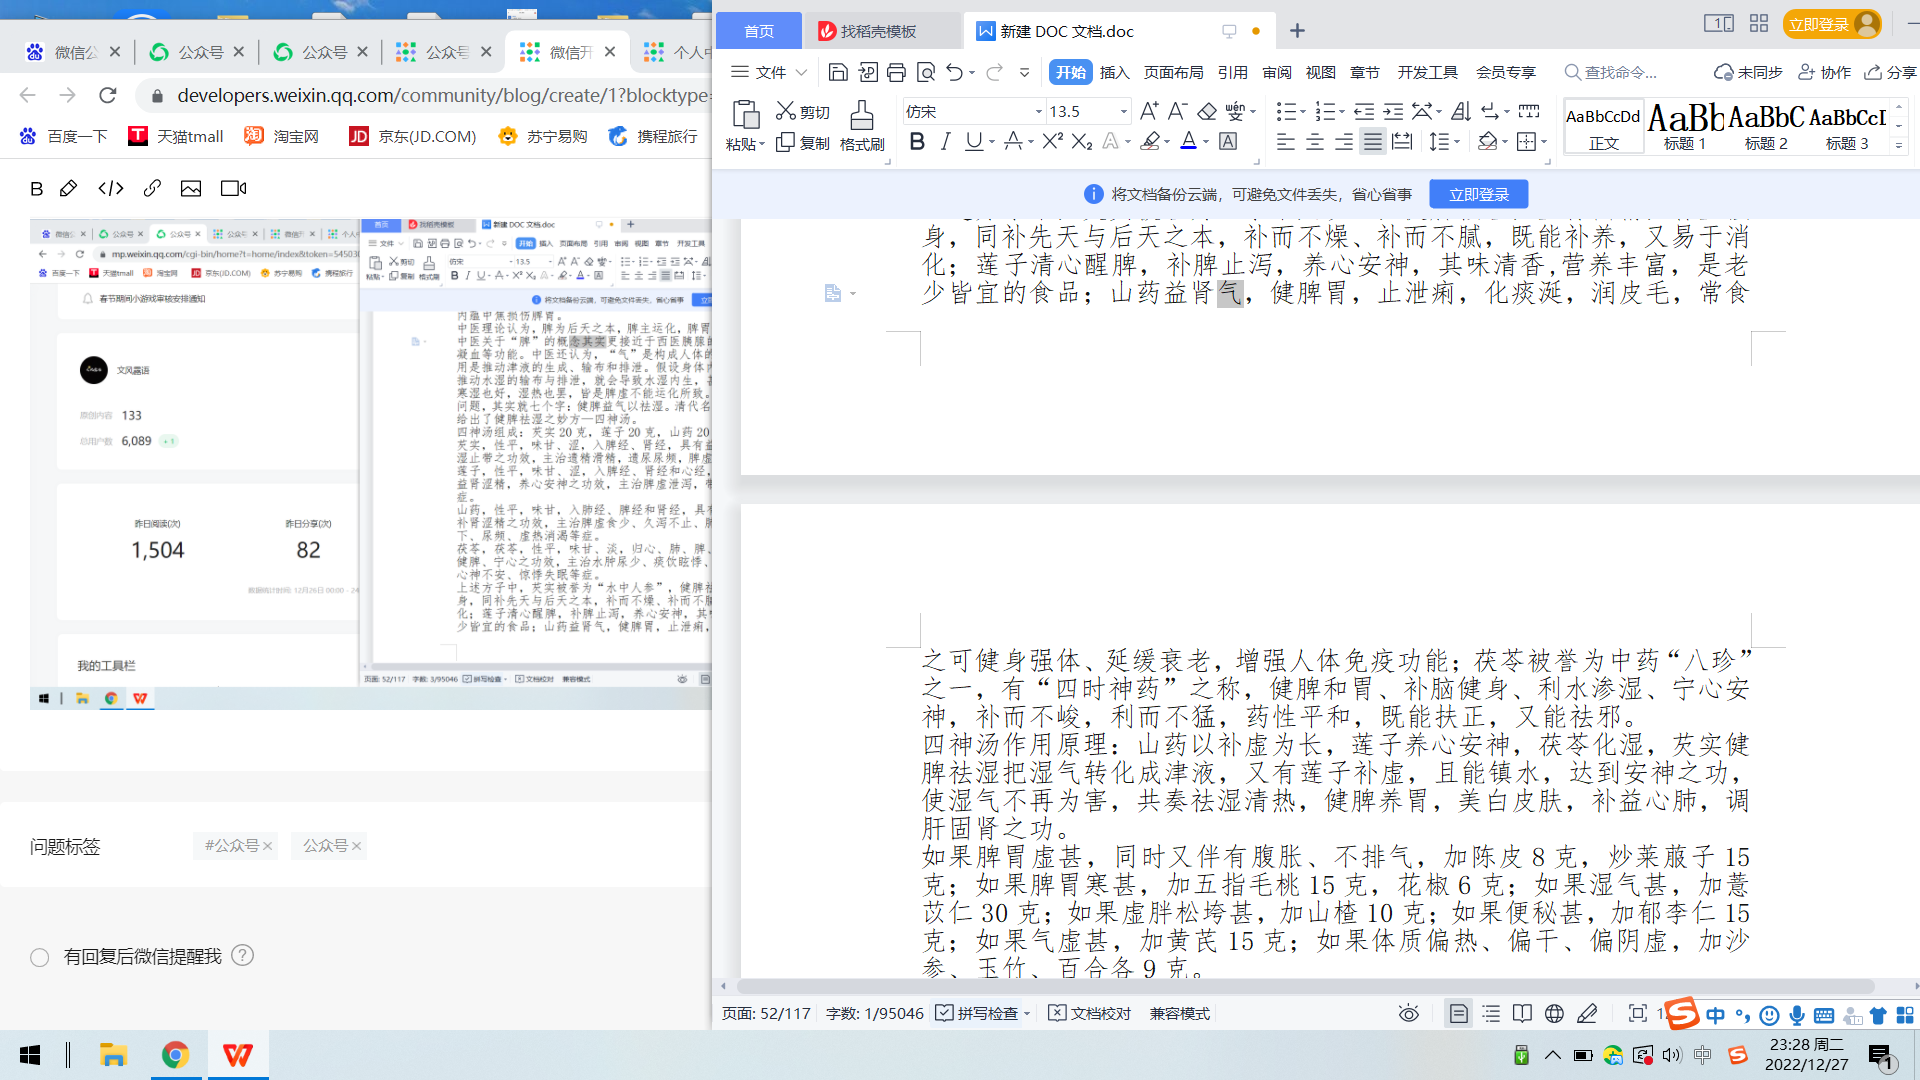
Task: Open the font name 仿宋 dropdown
Action: (1038, 112)
